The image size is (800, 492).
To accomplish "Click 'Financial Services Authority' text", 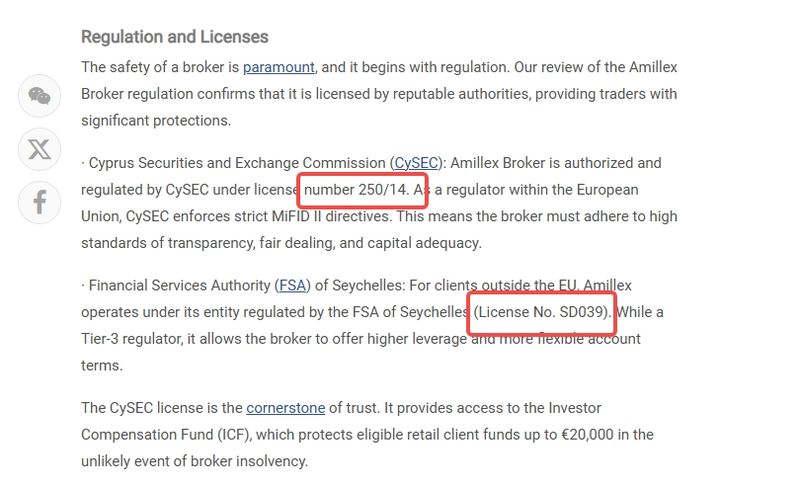I will (180, 285).
